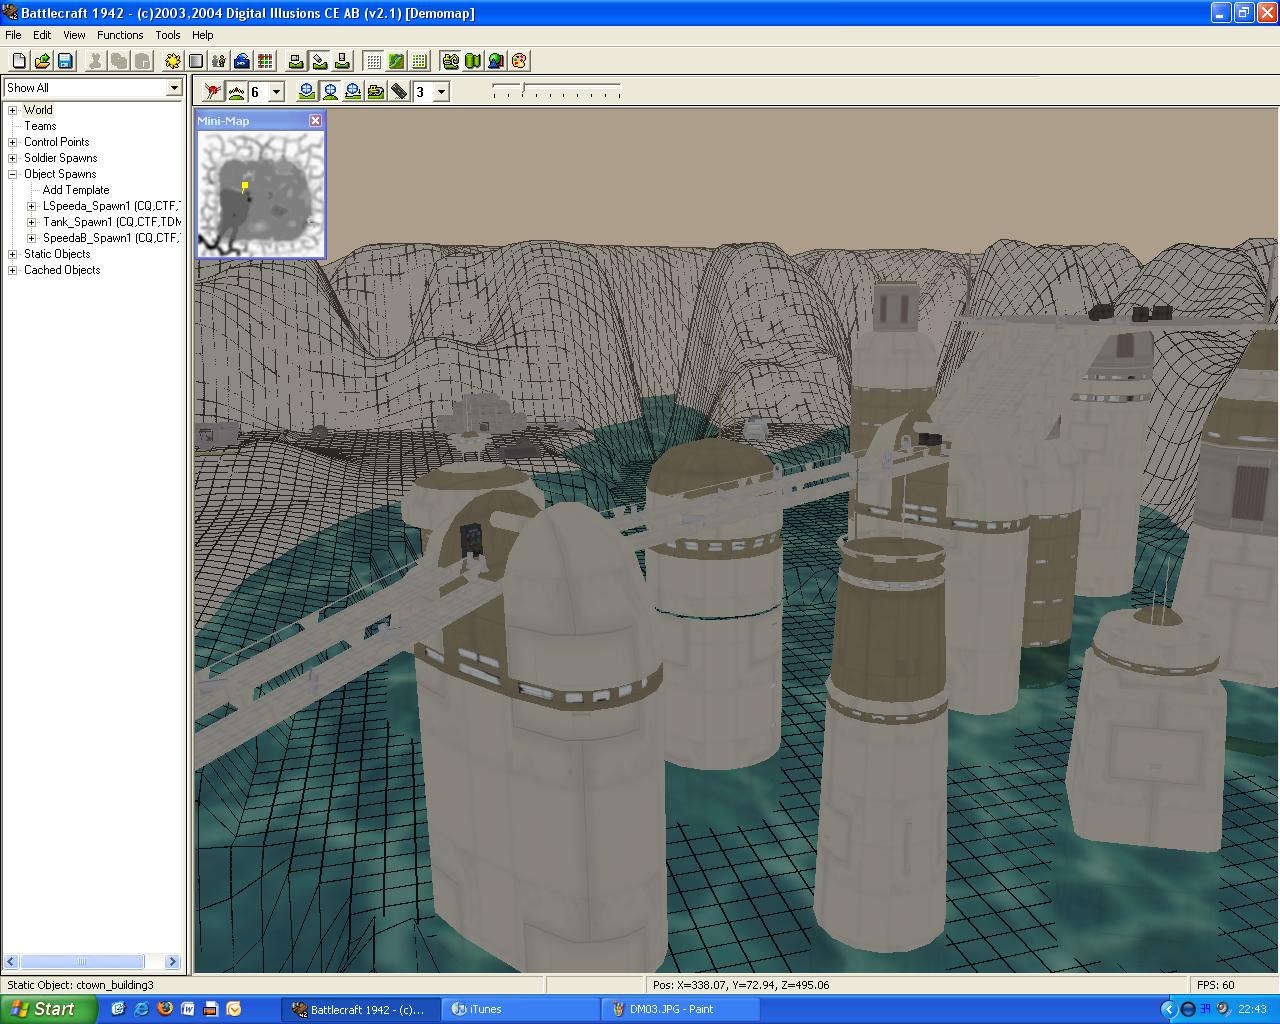This screenshot has height=1024, width=1280.
Task: Open the dropdown showing value 3
Action: pyautogui.click(x=441, y=92)
